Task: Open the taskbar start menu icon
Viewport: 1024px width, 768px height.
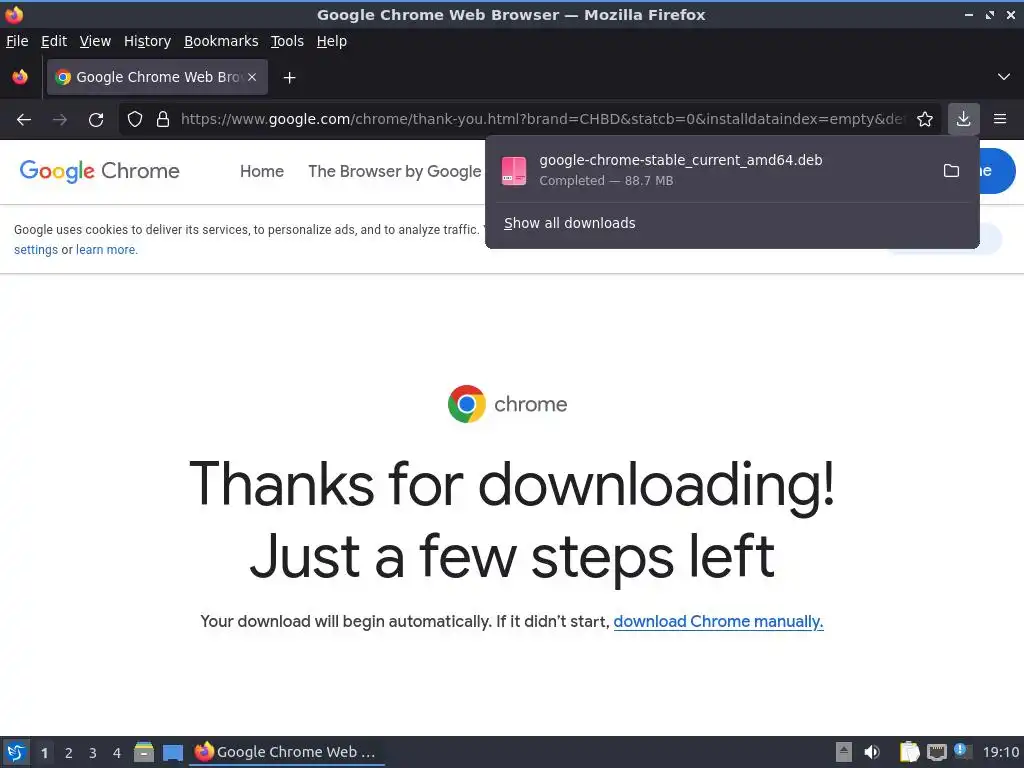Action: pyautogui.click(x=16, y=752)
